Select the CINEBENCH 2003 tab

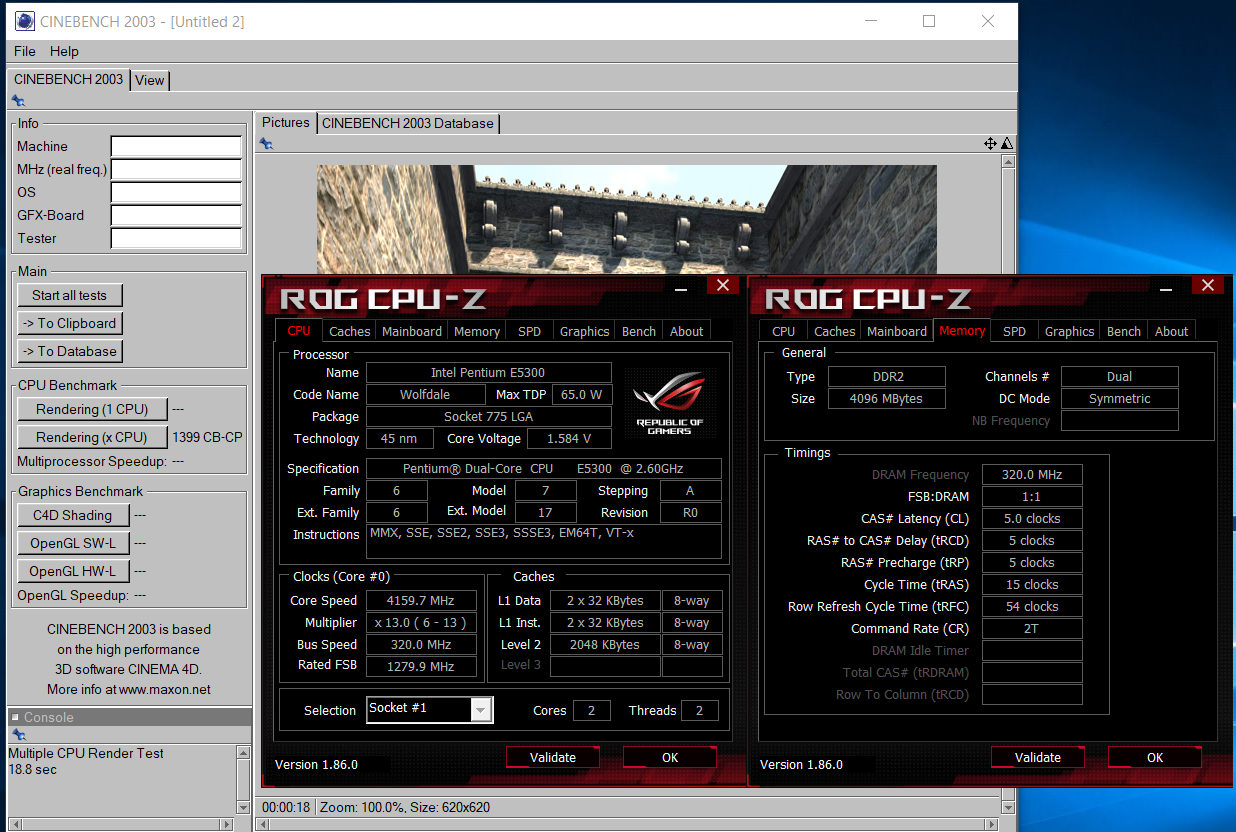coord(68,79)
